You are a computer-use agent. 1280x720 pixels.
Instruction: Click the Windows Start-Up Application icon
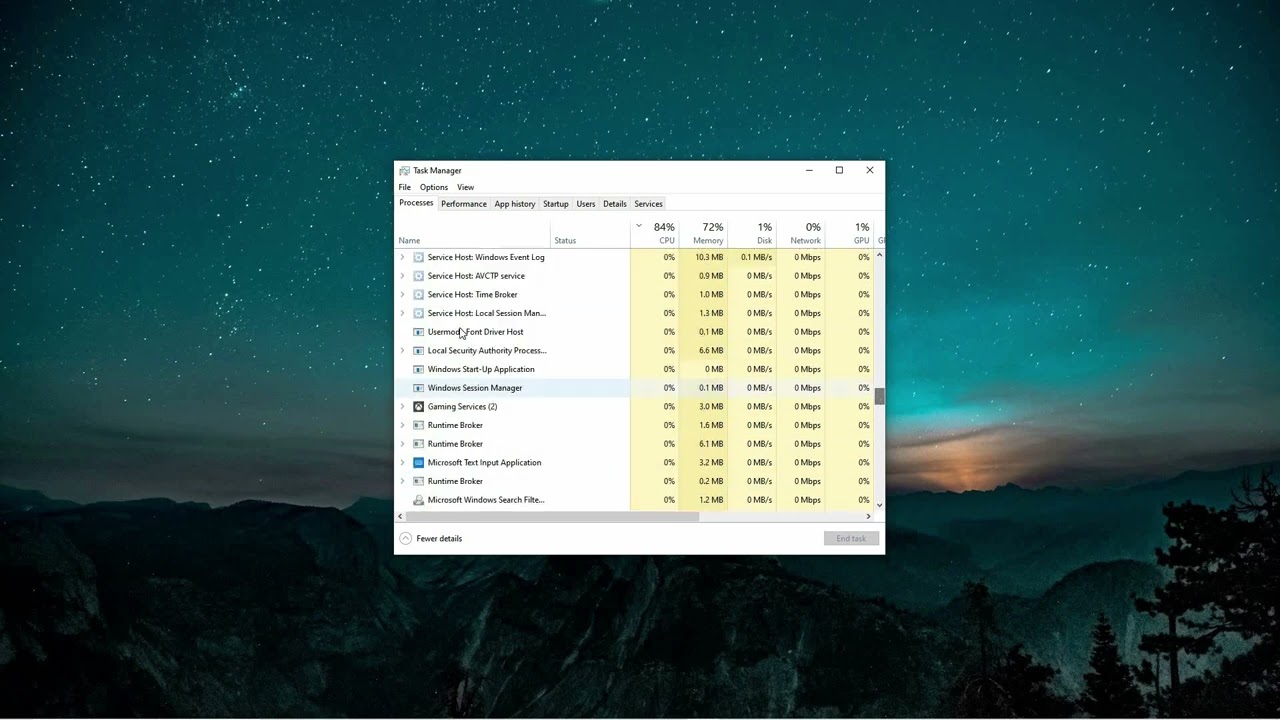pyautogui.click(x=419, y=369)
